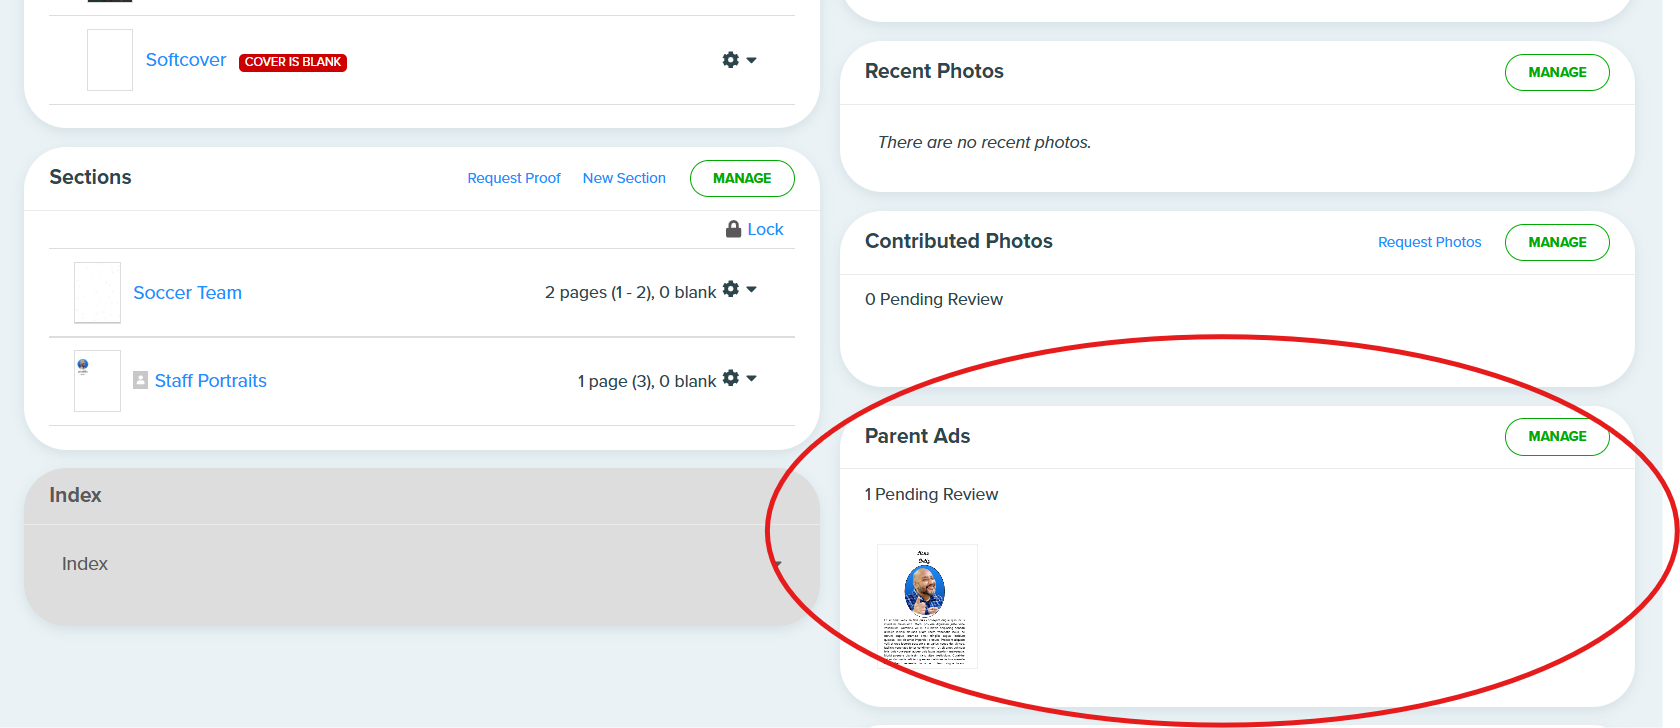Open the Staff Portraits section
The width and height of the screenshot is (1680, 728).
coord(211,381)
